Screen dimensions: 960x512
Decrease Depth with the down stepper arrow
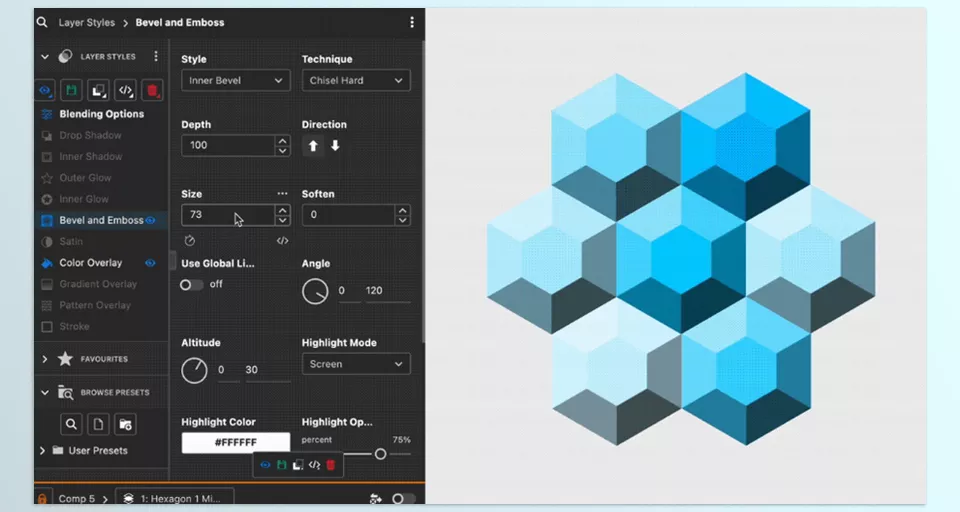(282, 151)
